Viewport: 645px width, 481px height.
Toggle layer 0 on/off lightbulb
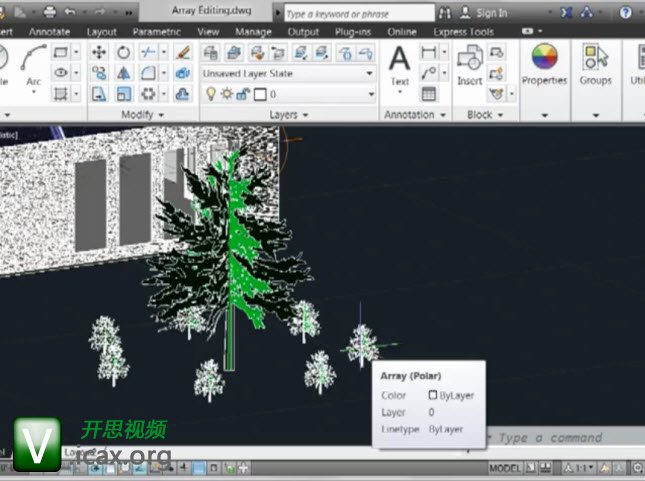click(211, 94)
